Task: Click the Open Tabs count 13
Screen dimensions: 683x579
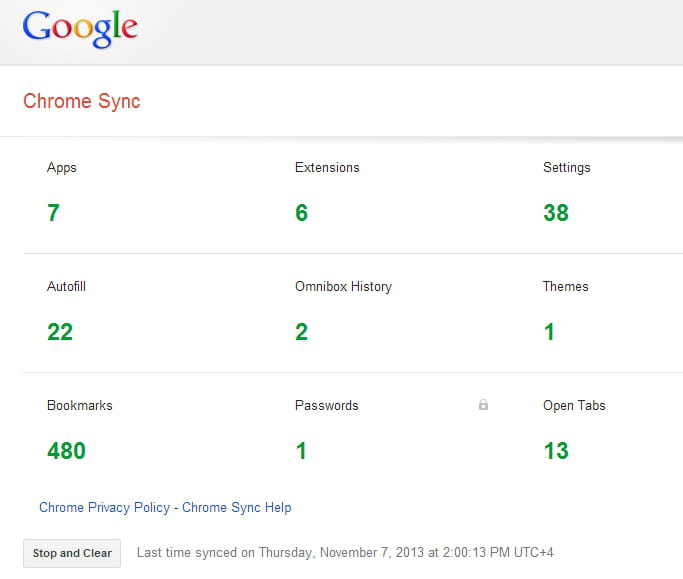Action: (x=556, y=451)
